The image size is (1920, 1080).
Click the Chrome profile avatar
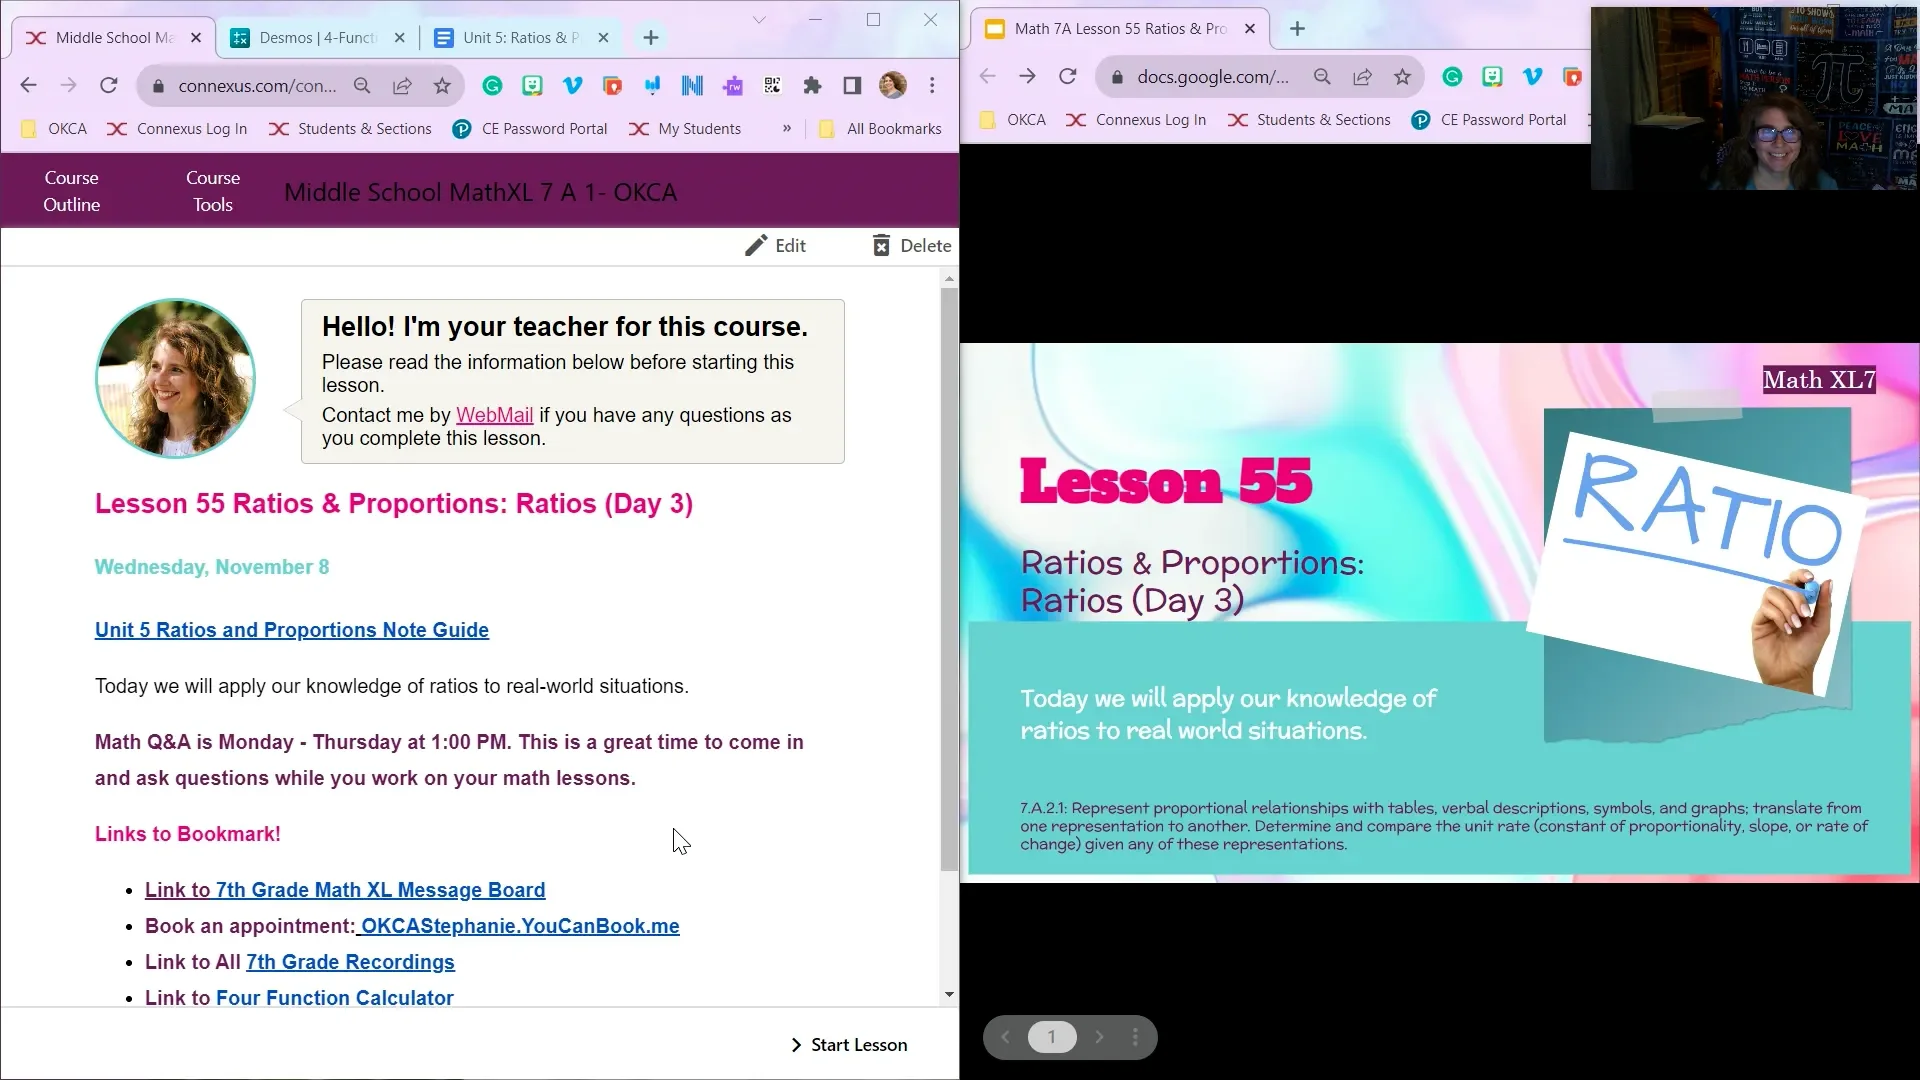(893, 86)
